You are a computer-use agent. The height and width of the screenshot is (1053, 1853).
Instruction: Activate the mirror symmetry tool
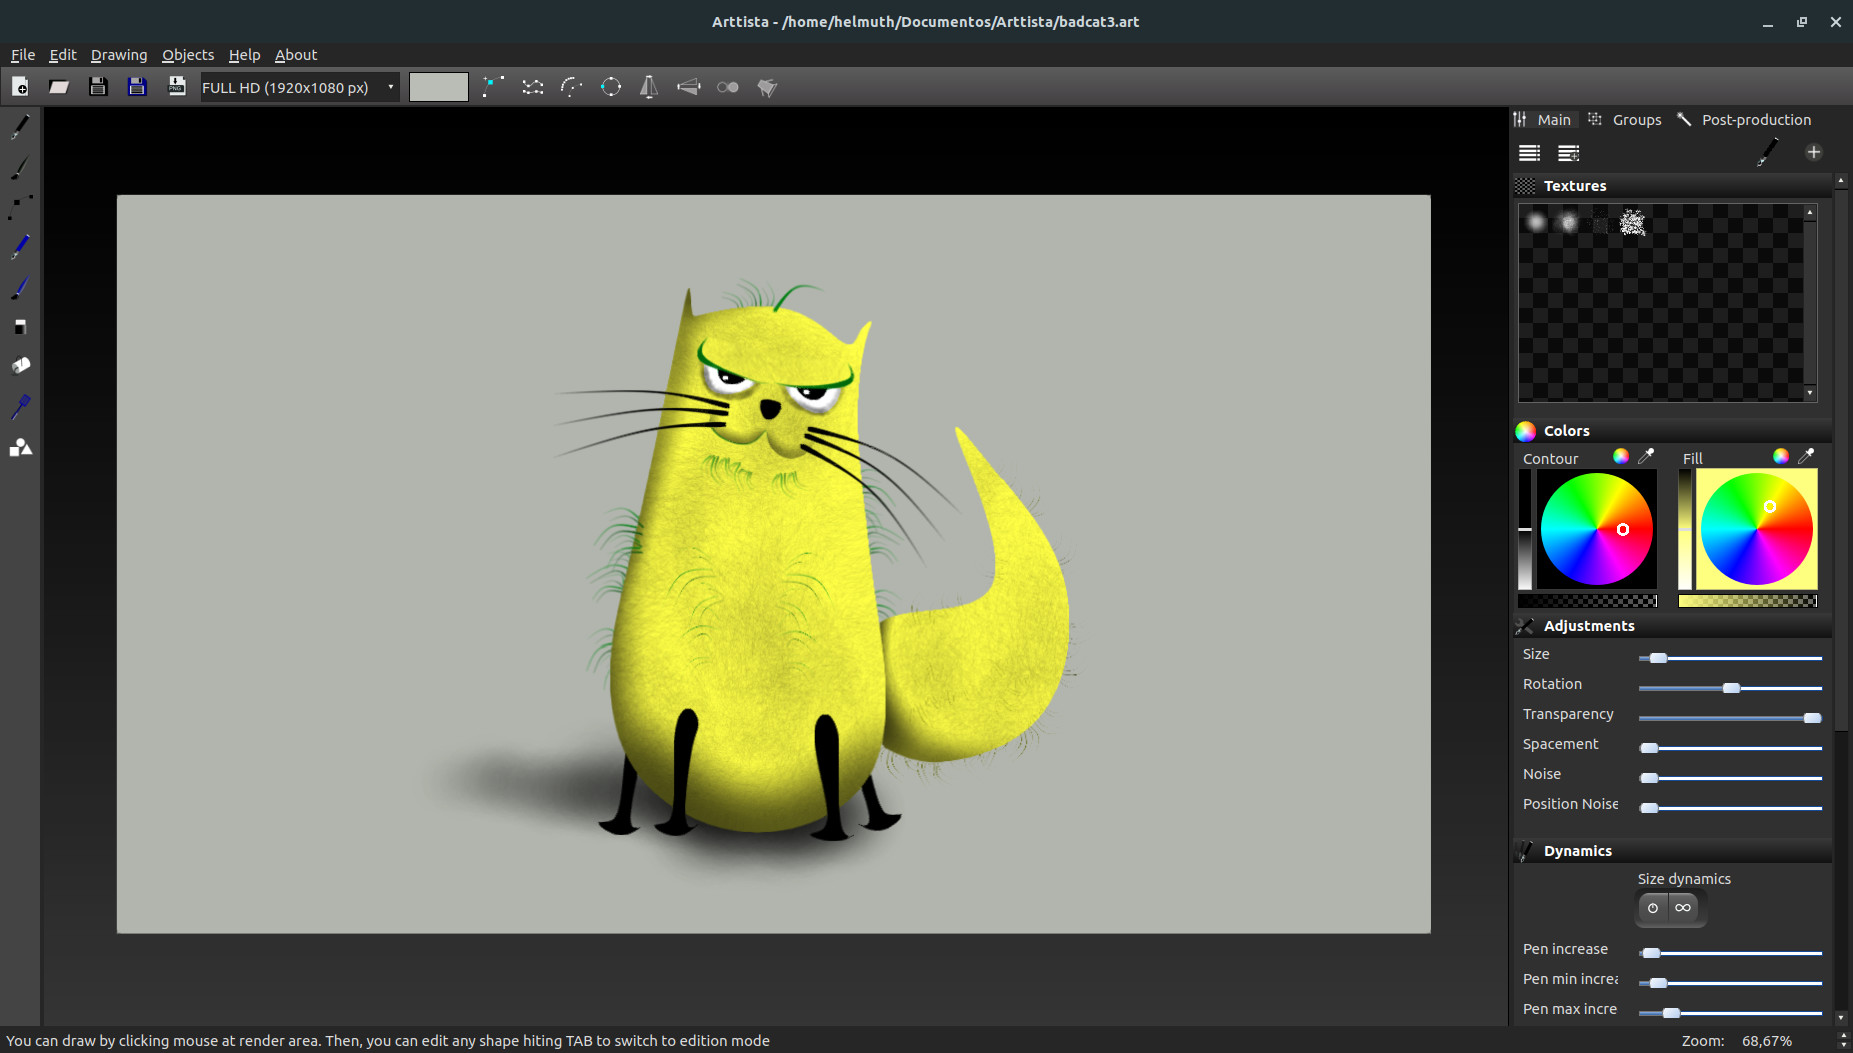coord(649,87)
